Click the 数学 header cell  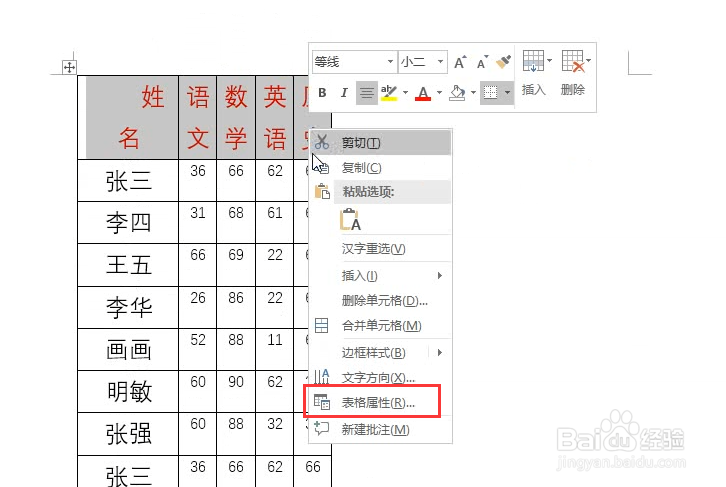(236, 118)
